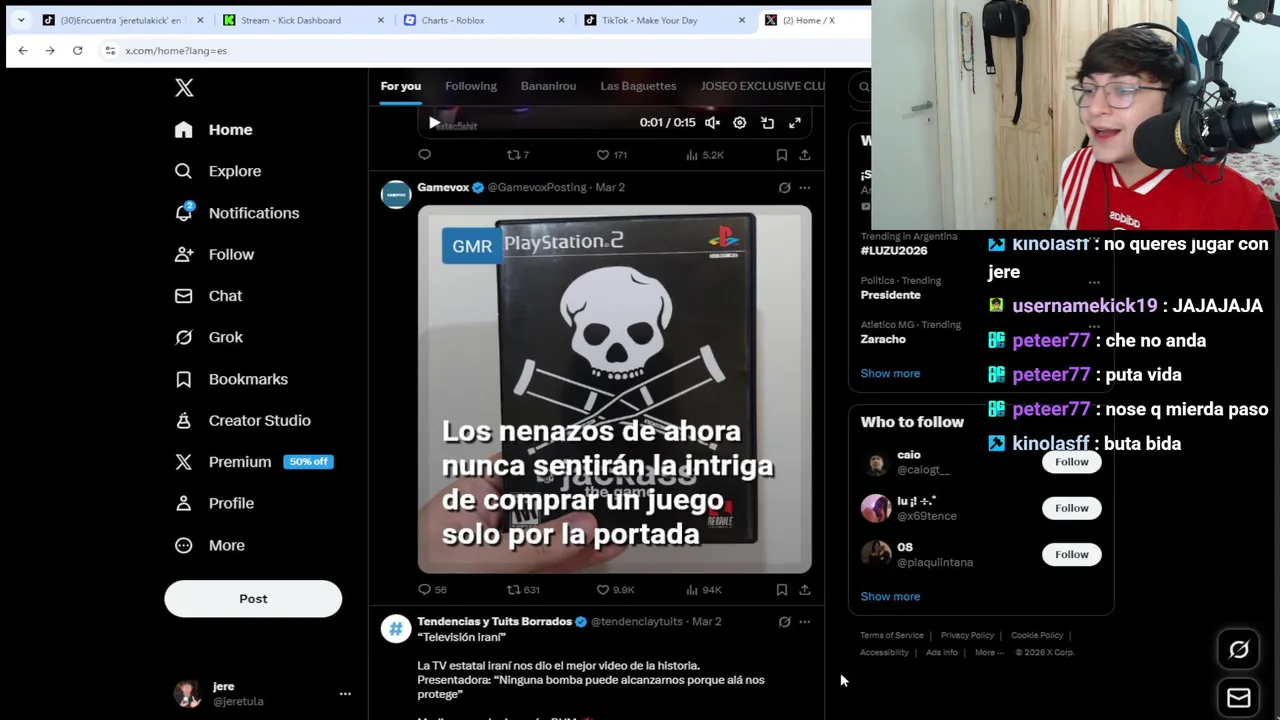The width and height of the screenshot is (1280, 720).
Task: Reply to the Gamevox post with 56 replies
Action: pyautogui.click(x=433, y=590)
